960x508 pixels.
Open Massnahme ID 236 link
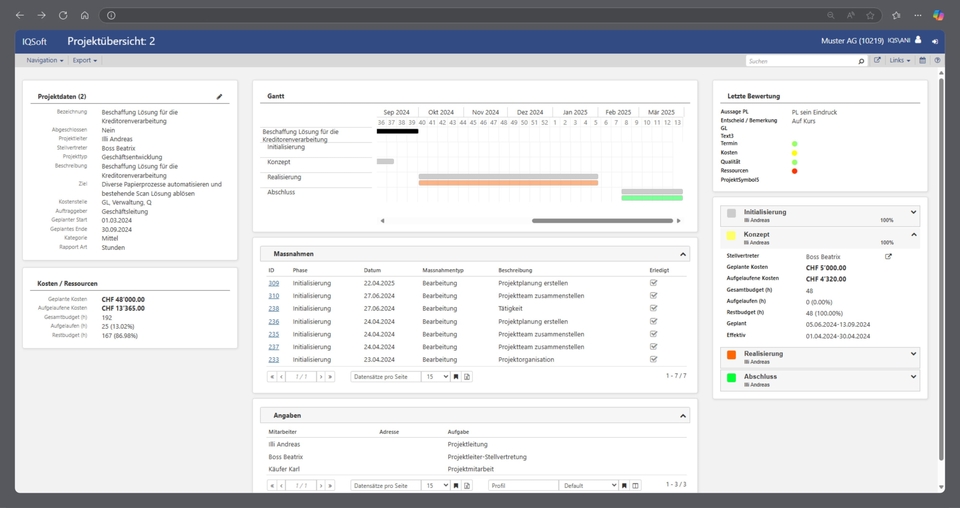(273, 322)
